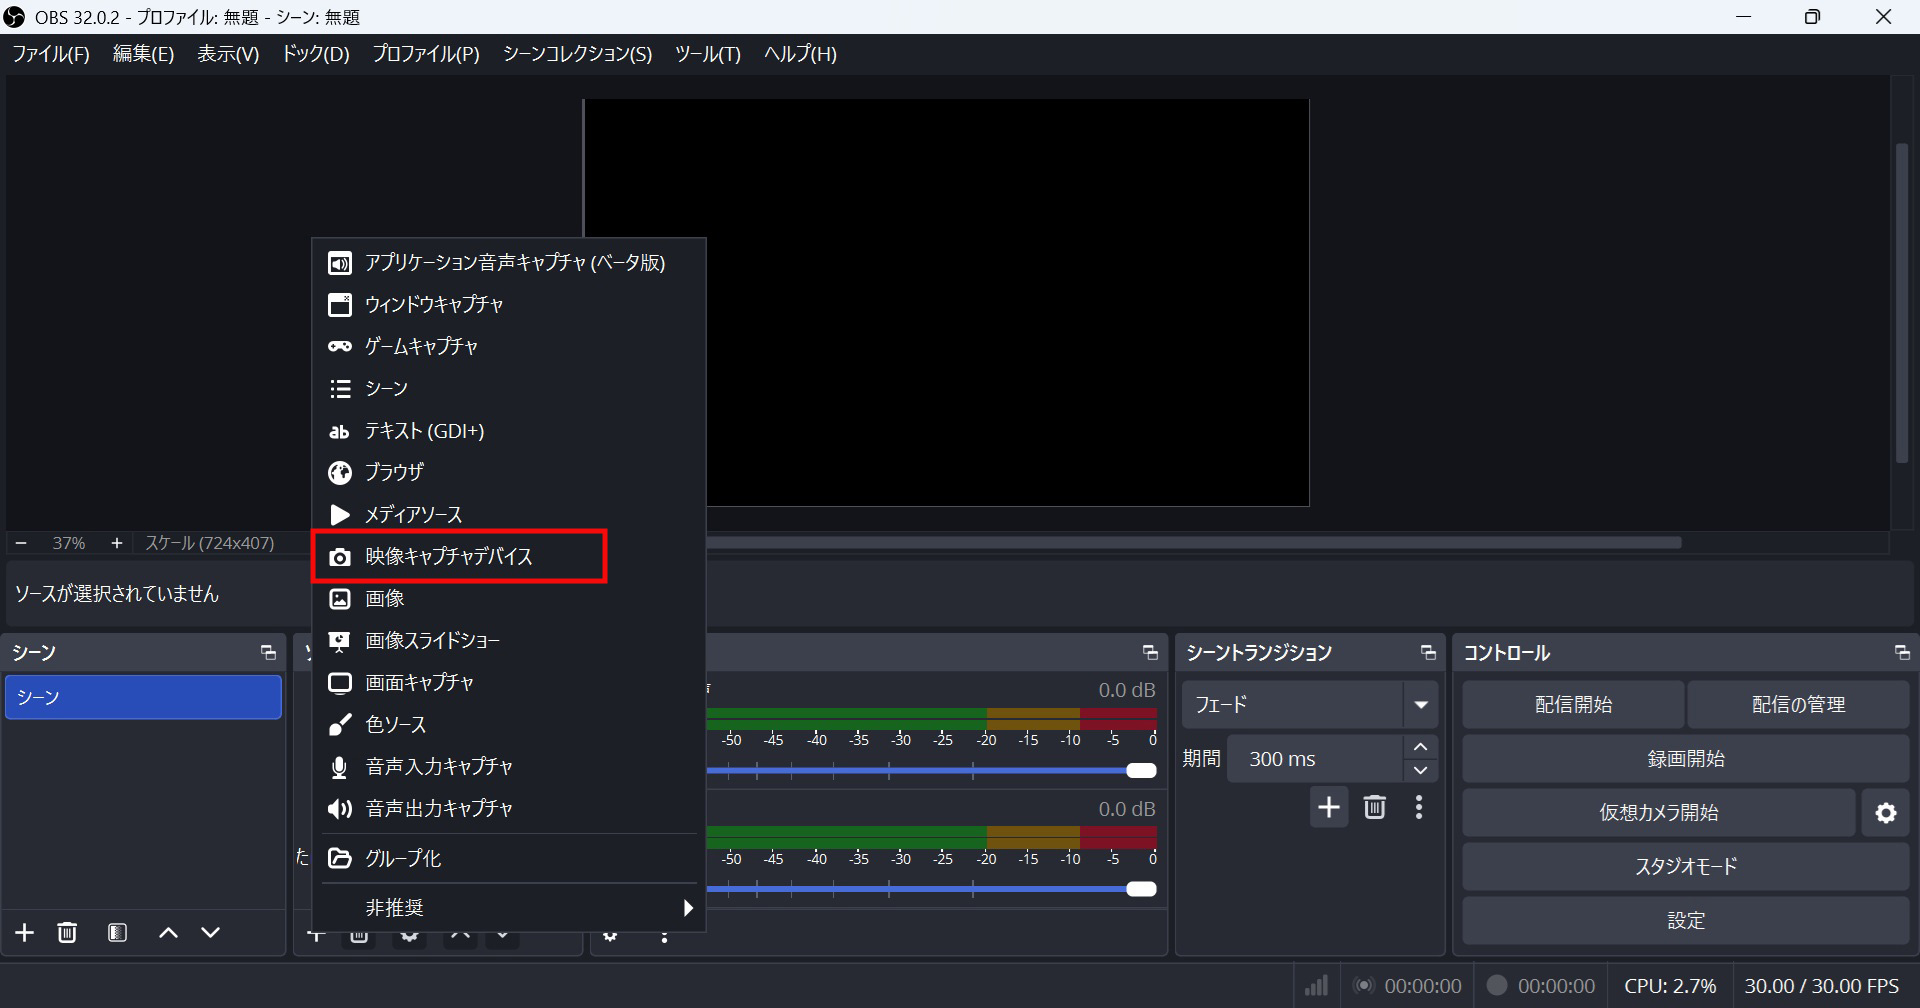Add a scene with the plus icon
The width and height of the screenshot is (1920, 1008).
[25, 933]
